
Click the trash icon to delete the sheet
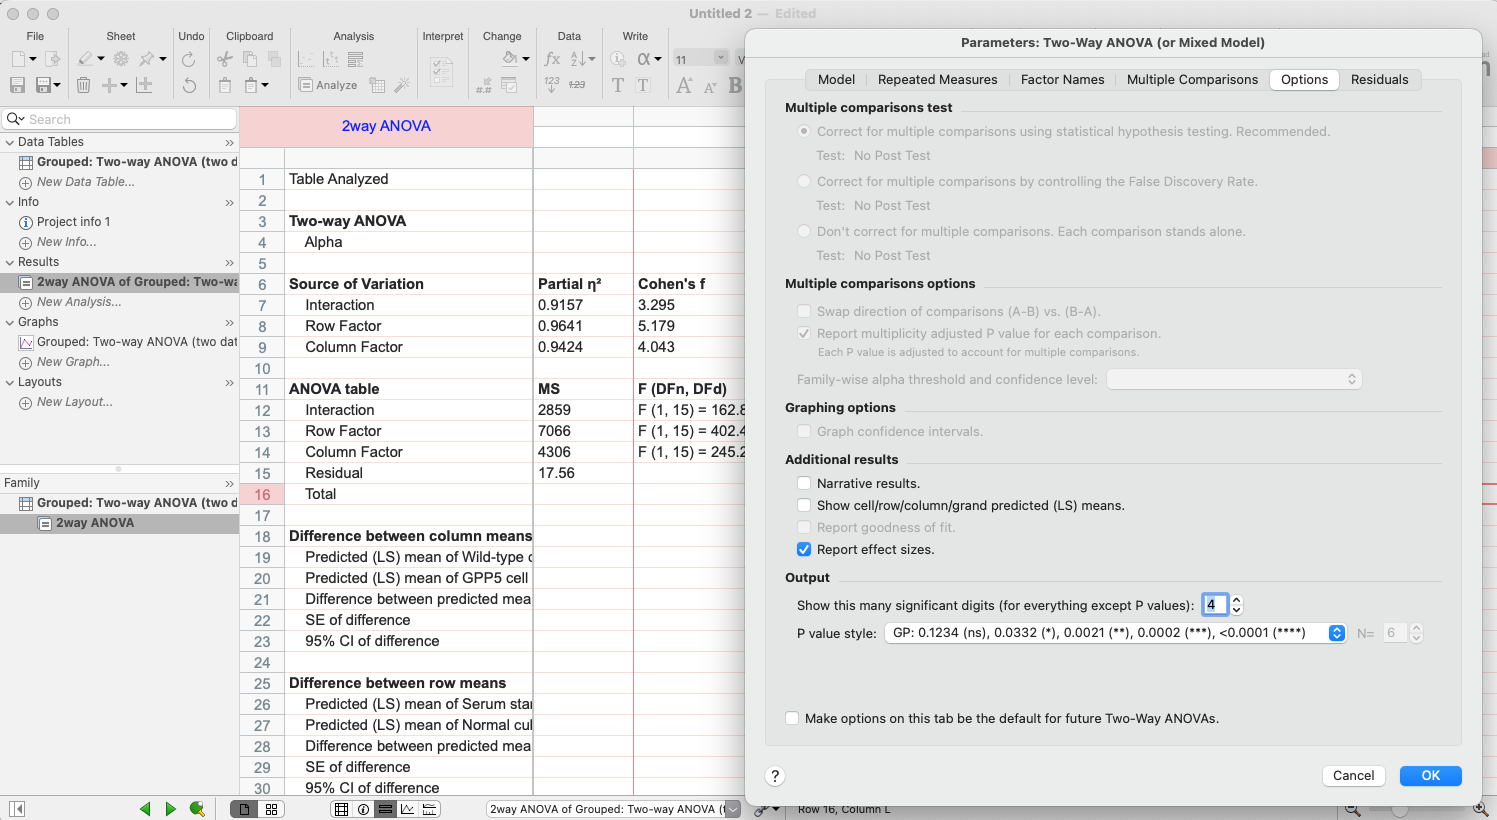coord(84,85)
